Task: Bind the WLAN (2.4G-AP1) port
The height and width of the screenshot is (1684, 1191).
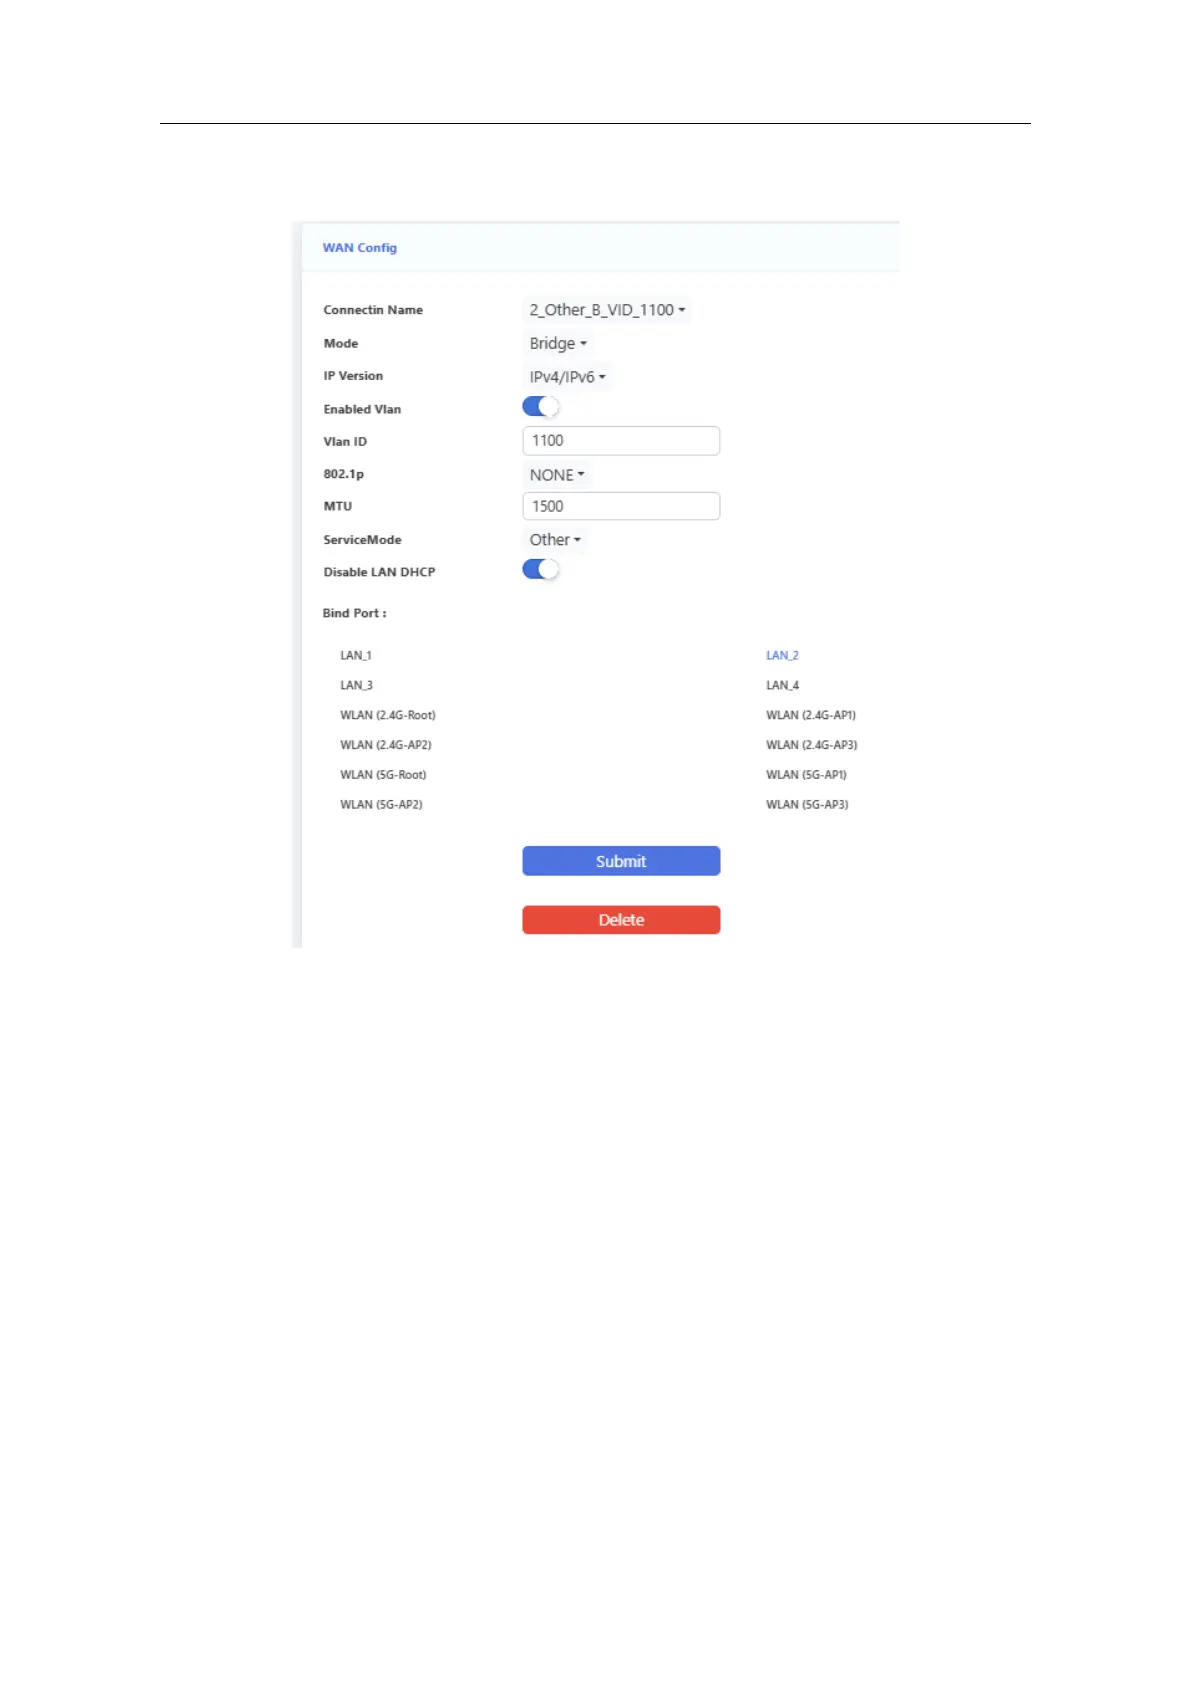Action: 810,716
